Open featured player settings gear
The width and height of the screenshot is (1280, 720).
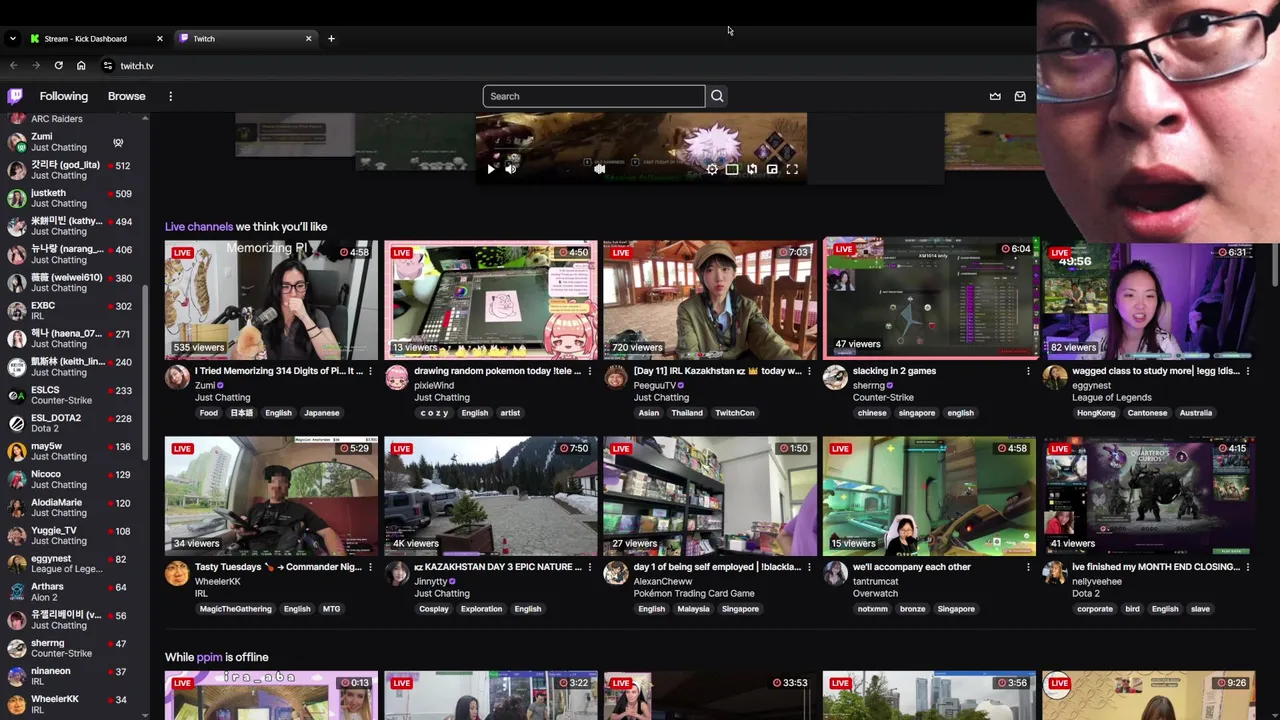(x=712, y=169)
